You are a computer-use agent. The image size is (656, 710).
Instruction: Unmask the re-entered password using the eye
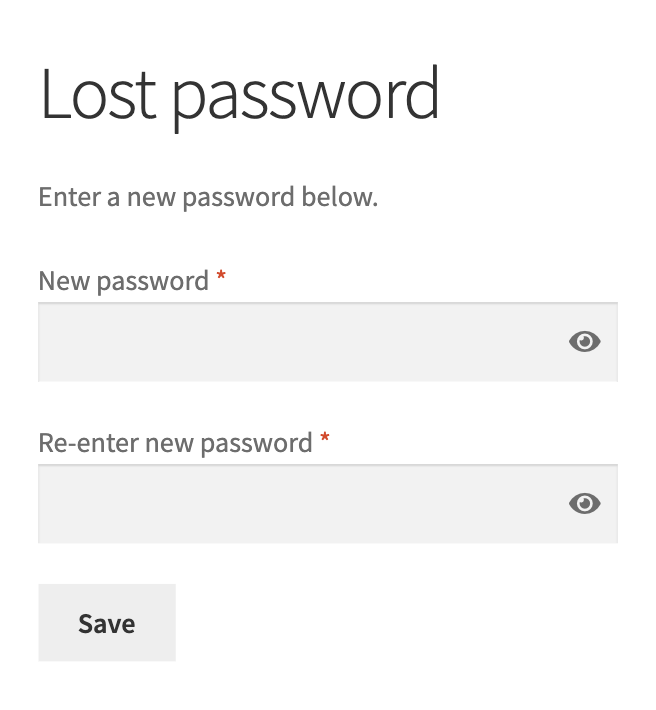coord(584,504)
